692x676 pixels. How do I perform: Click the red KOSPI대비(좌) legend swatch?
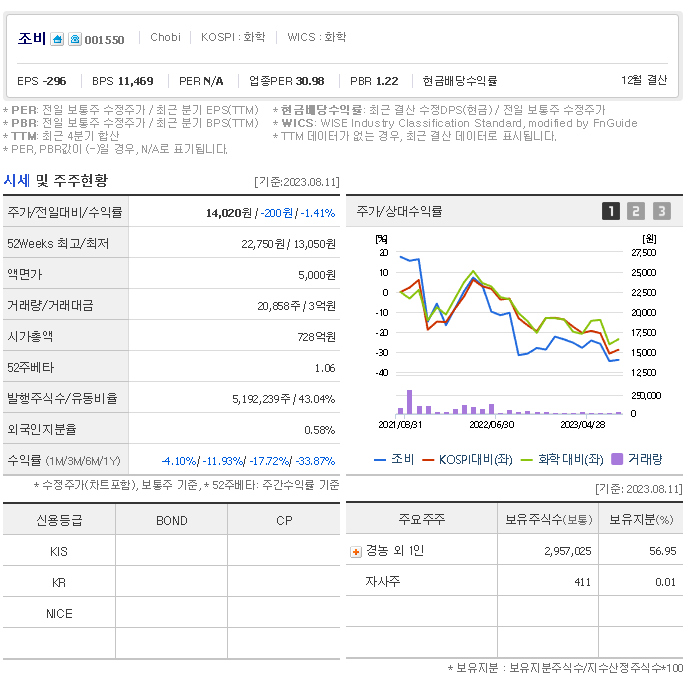tap(428, 460)
